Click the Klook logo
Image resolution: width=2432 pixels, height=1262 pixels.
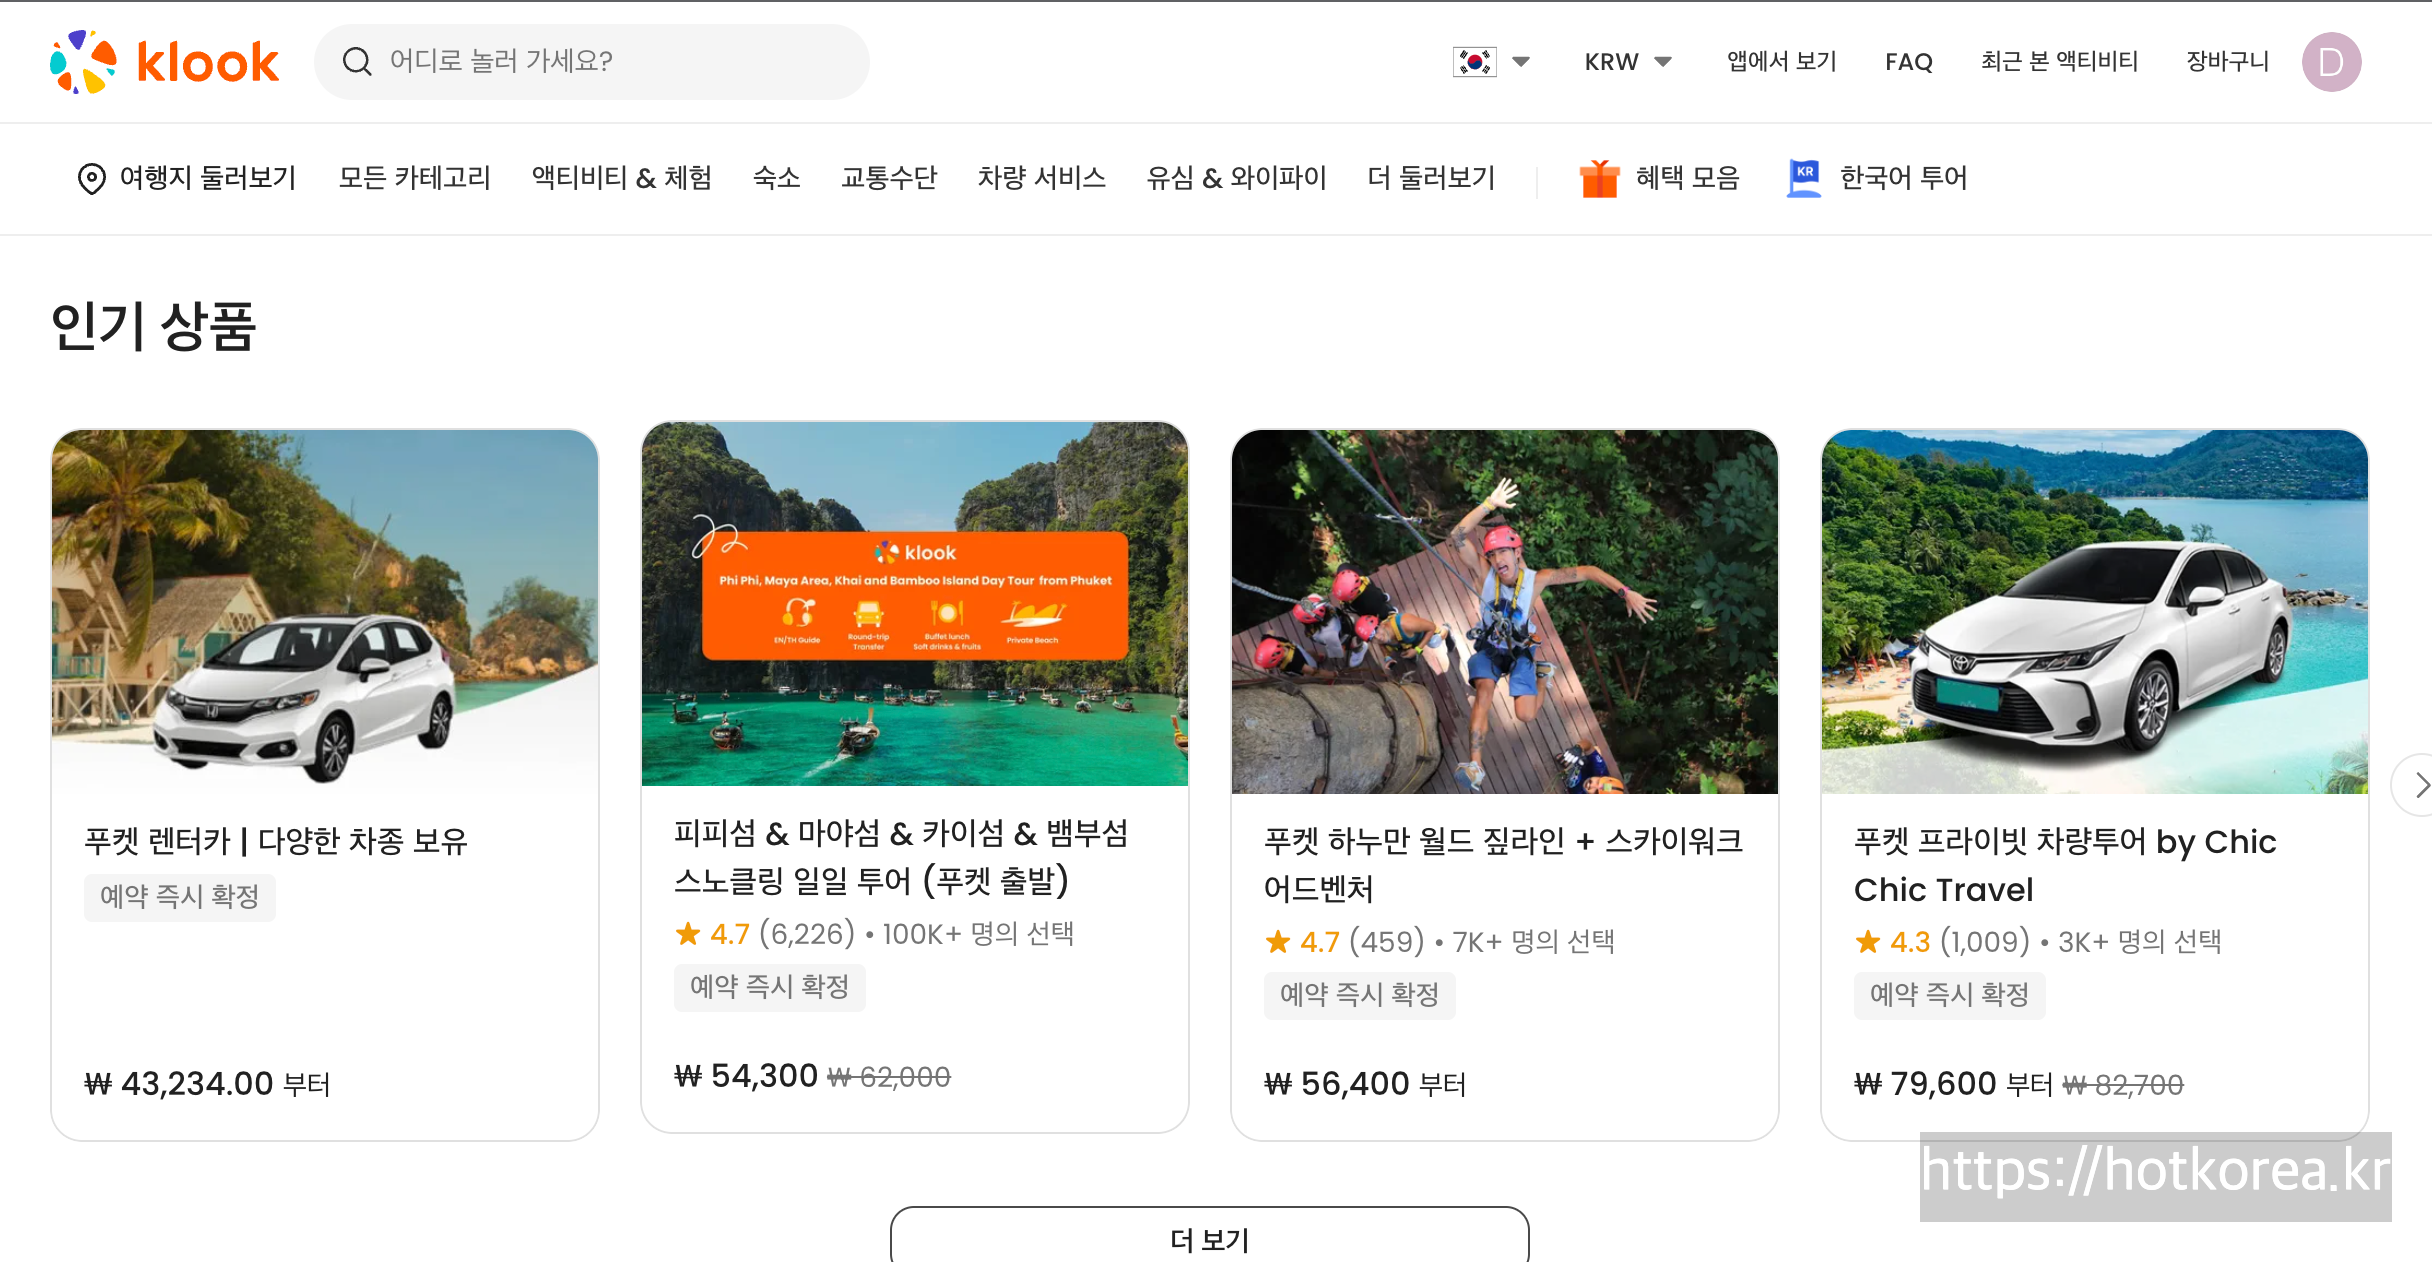click(164, 62)
